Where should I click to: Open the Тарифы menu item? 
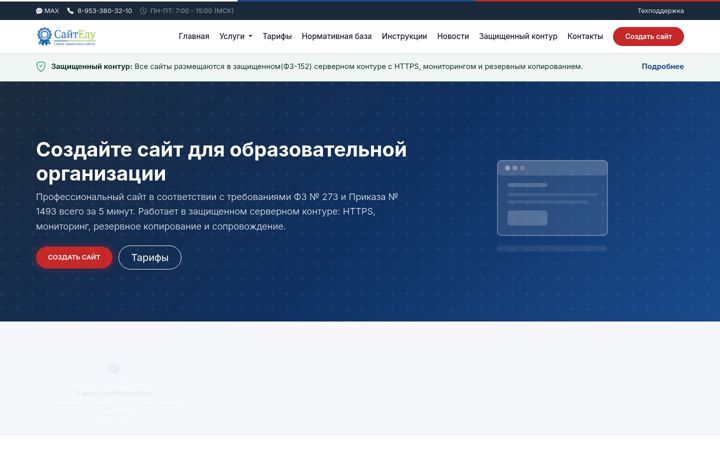(277, 36)
